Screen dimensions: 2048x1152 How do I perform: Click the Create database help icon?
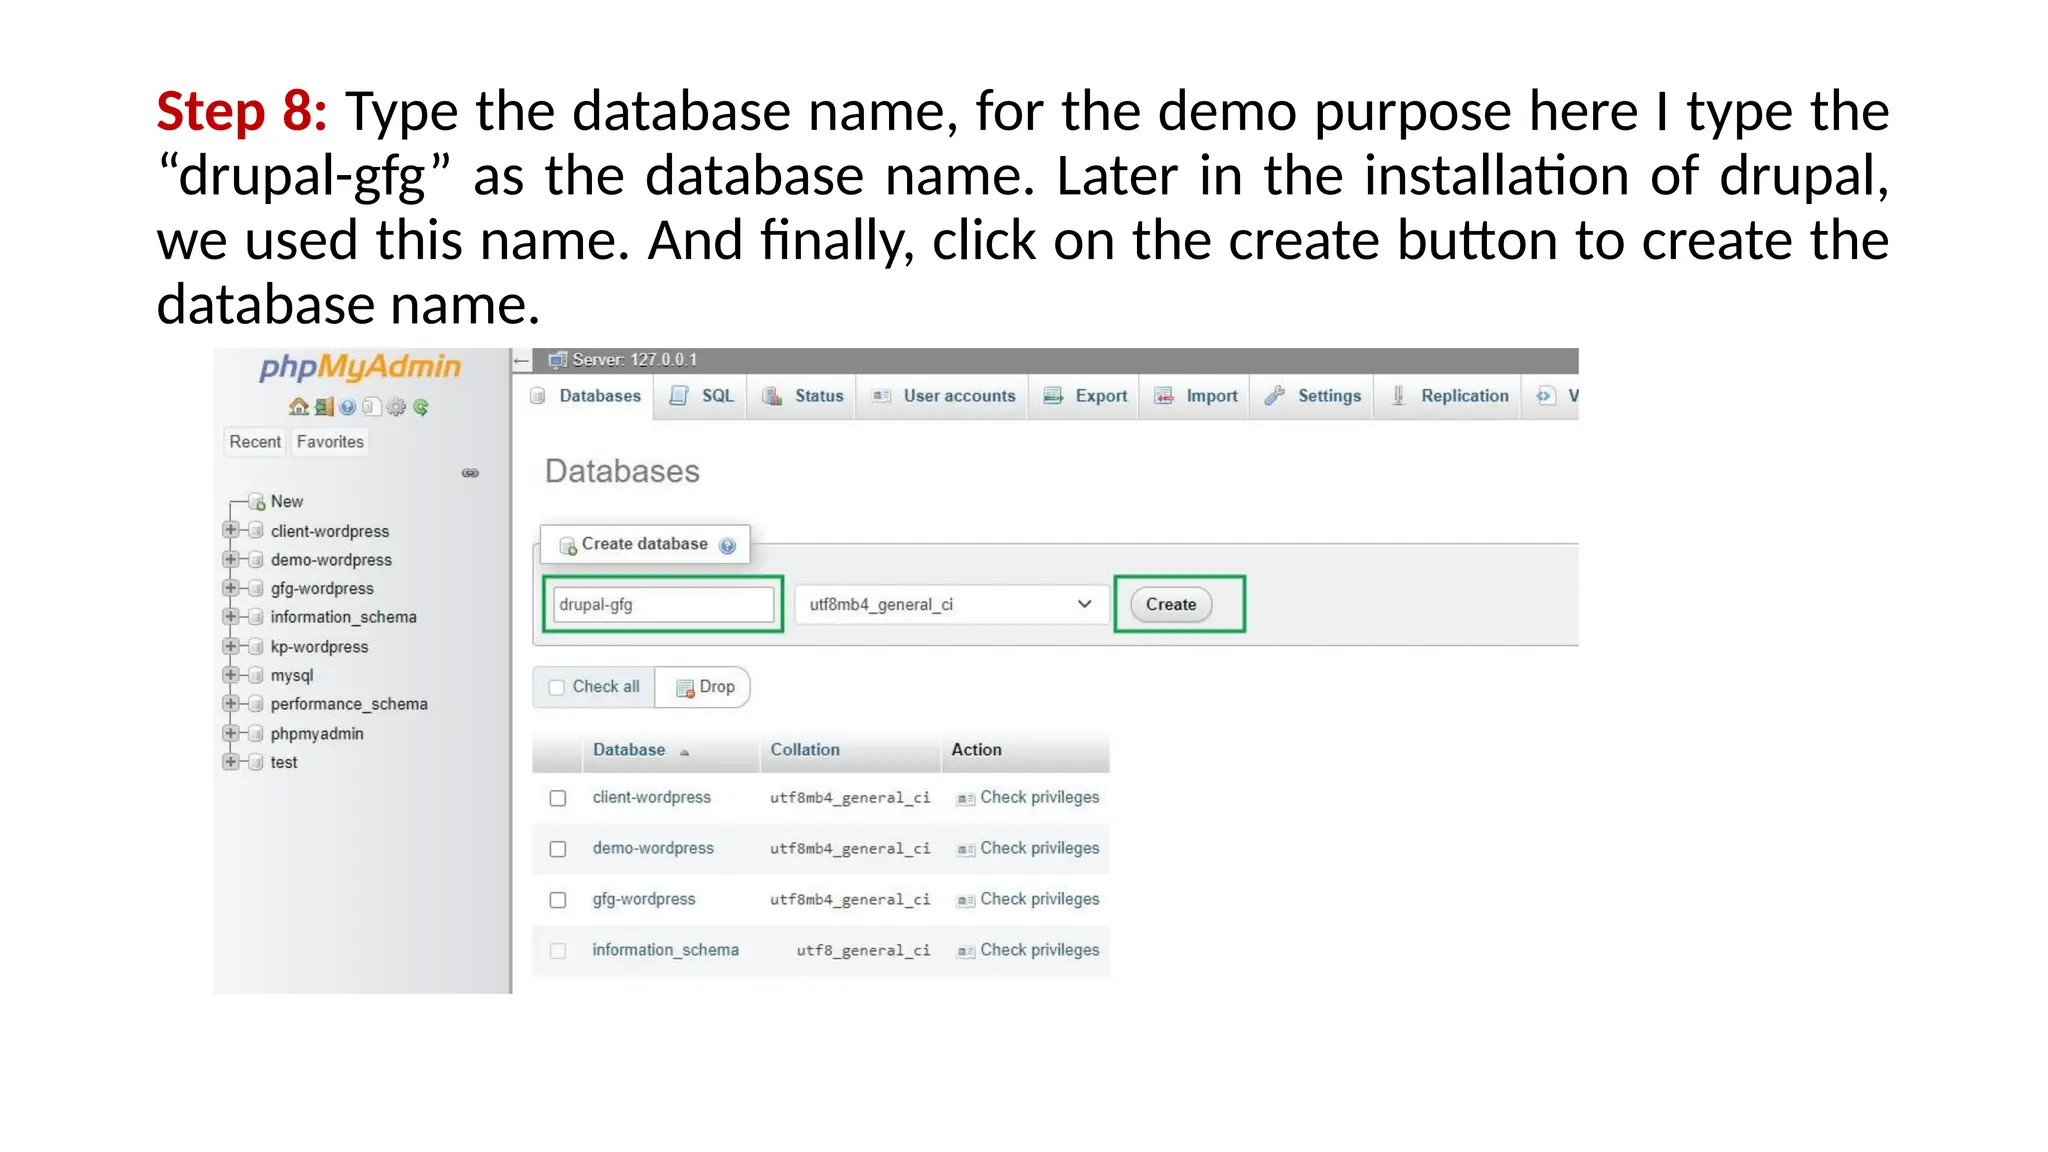pos(727,545)
